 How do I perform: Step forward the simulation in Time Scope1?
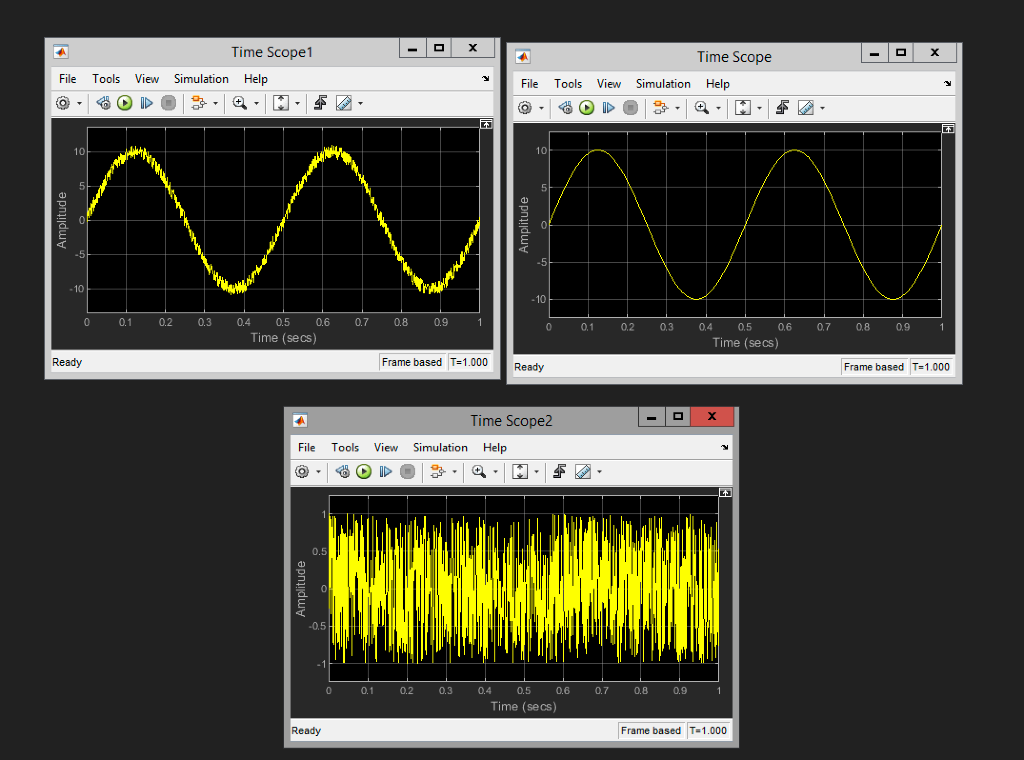(146, 102)
